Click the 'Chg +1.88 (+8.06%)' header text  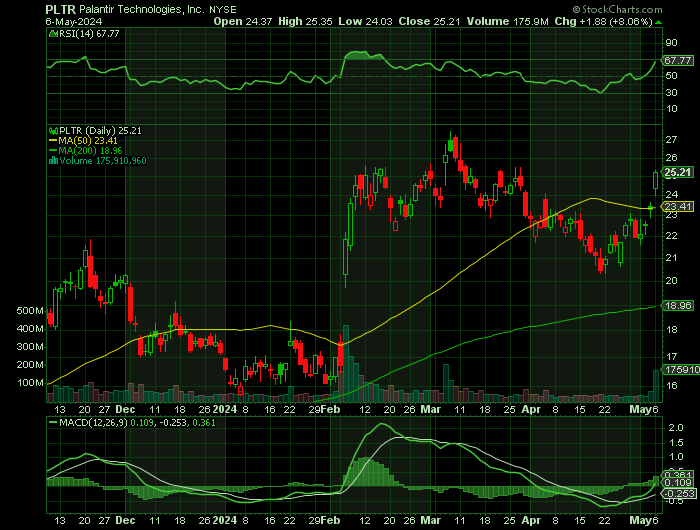pyautogui.click(x=604, y=21)
